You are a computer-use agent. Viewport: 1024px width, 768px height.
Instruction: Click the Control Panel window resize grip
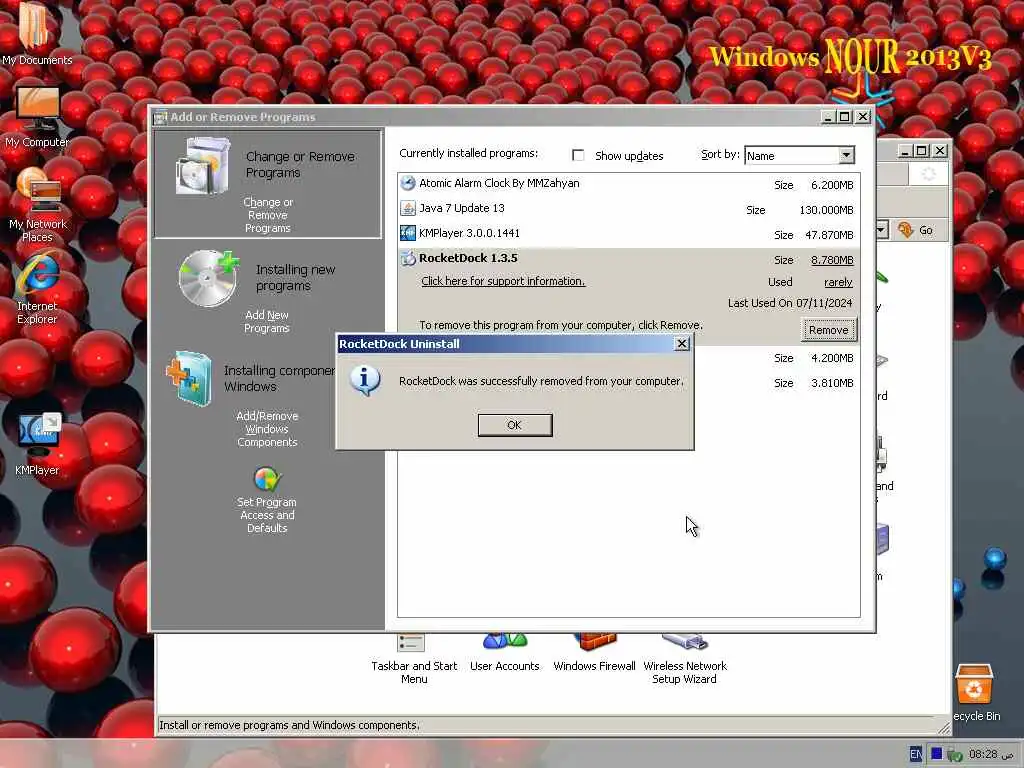tap(944, 728)
